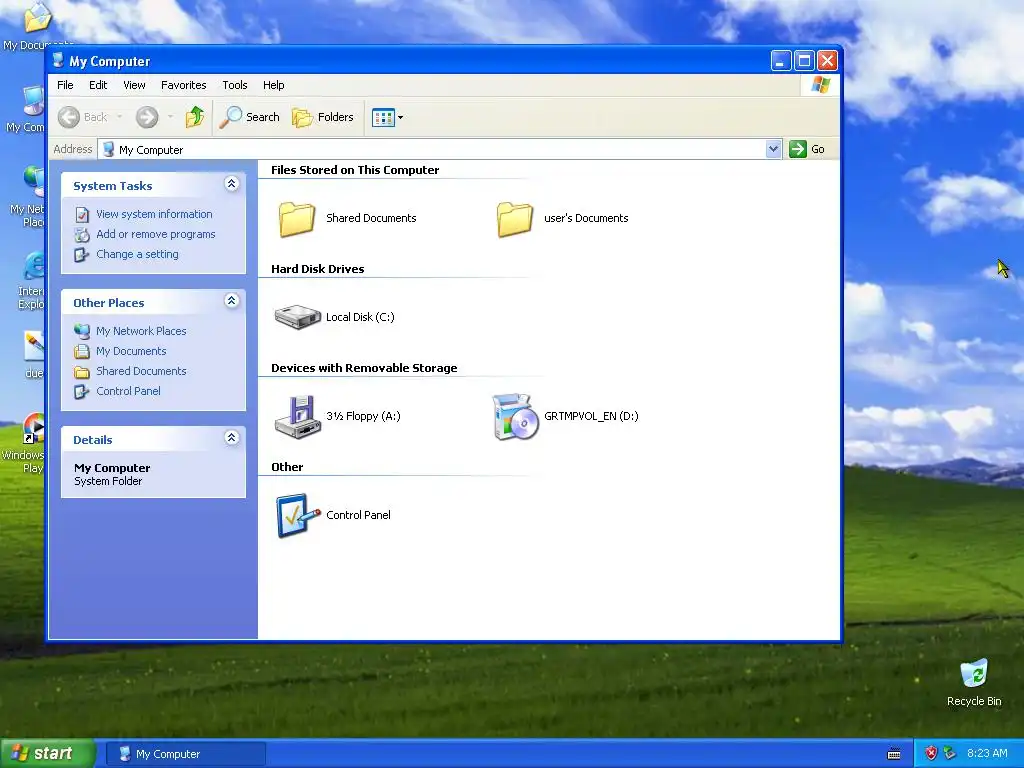Click the My Network Places sidebar icon
1024x768 pixels.
(x=82, y=331)
